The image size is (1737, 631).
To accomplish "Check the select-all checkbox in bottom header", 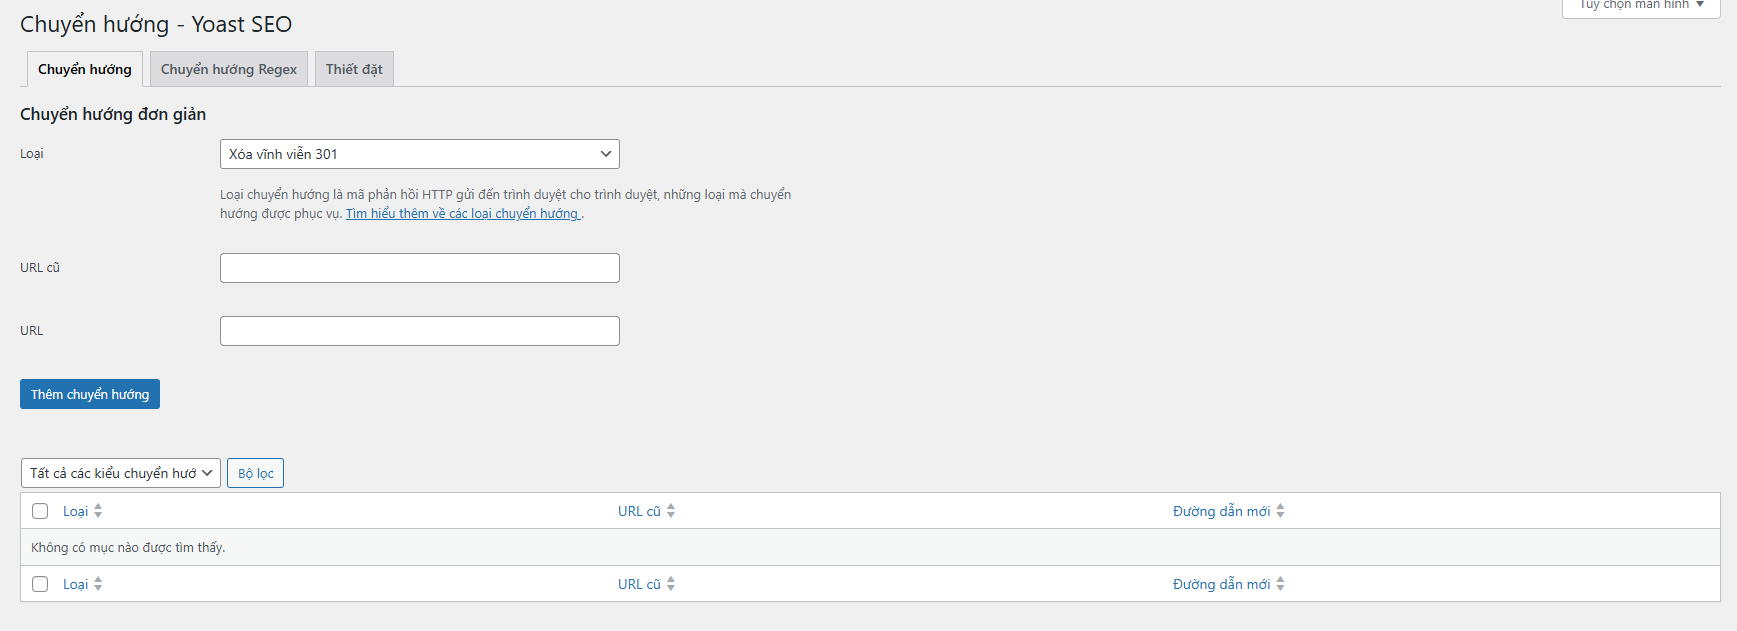I will (x=40, y=583).
